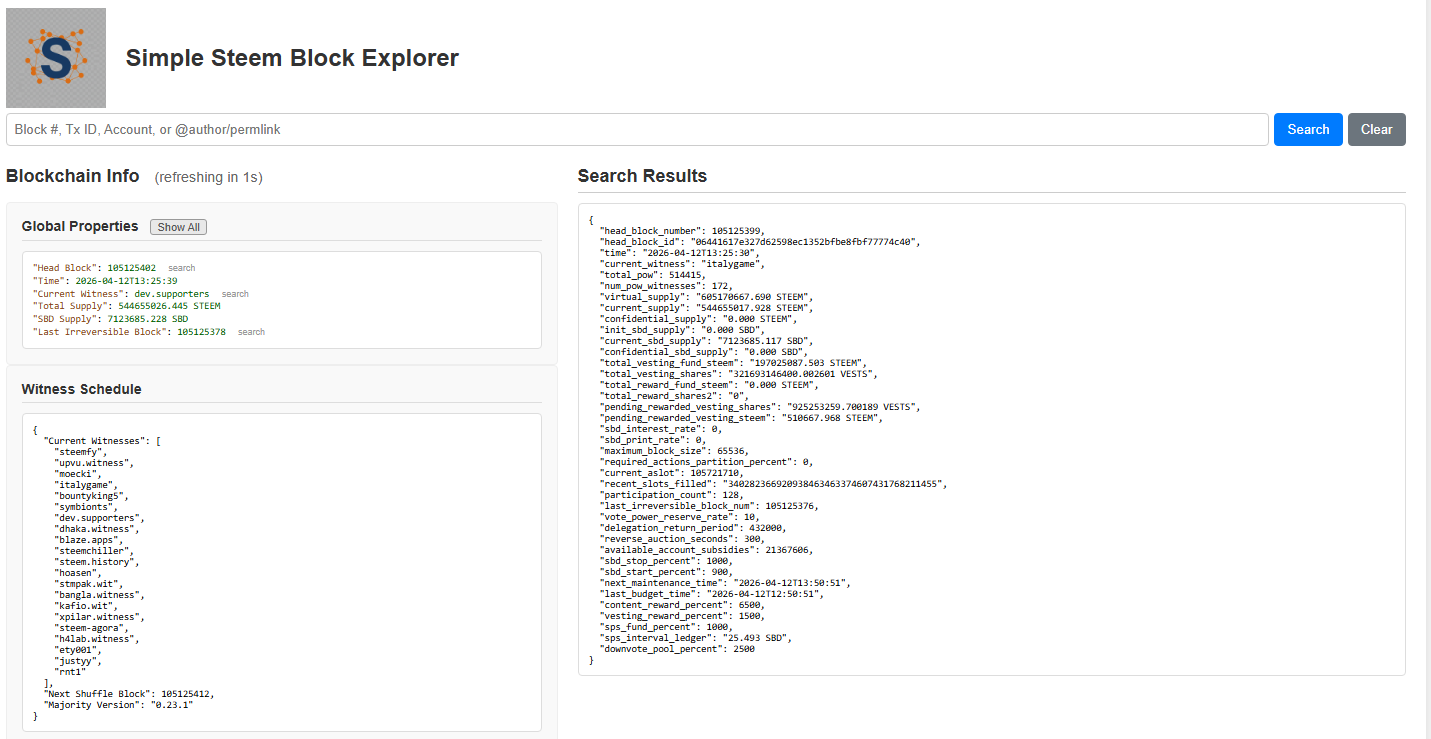Viewport: 1431px width, 739px height.
Task: Click witness "hoasen" in the schedule list
Action: click(77, 573)
